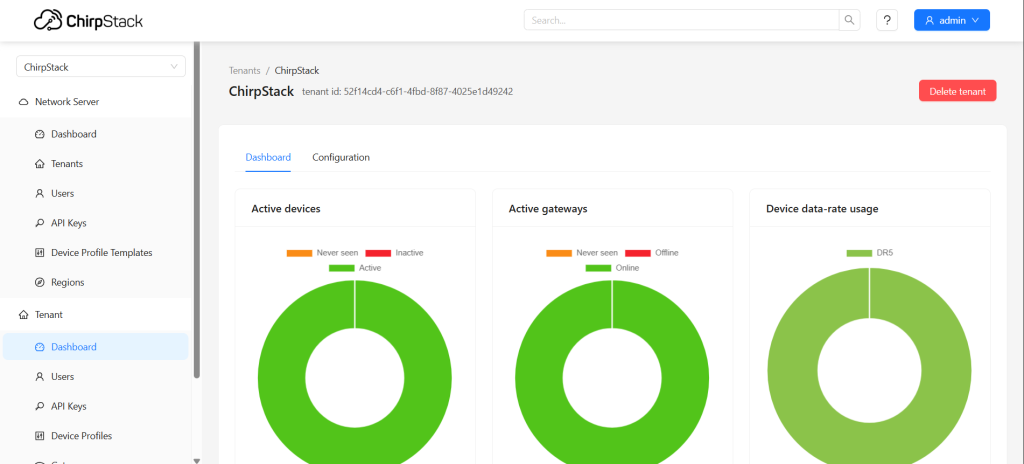
Task: Click into the Search input field
Action: [x=680, y=20]
